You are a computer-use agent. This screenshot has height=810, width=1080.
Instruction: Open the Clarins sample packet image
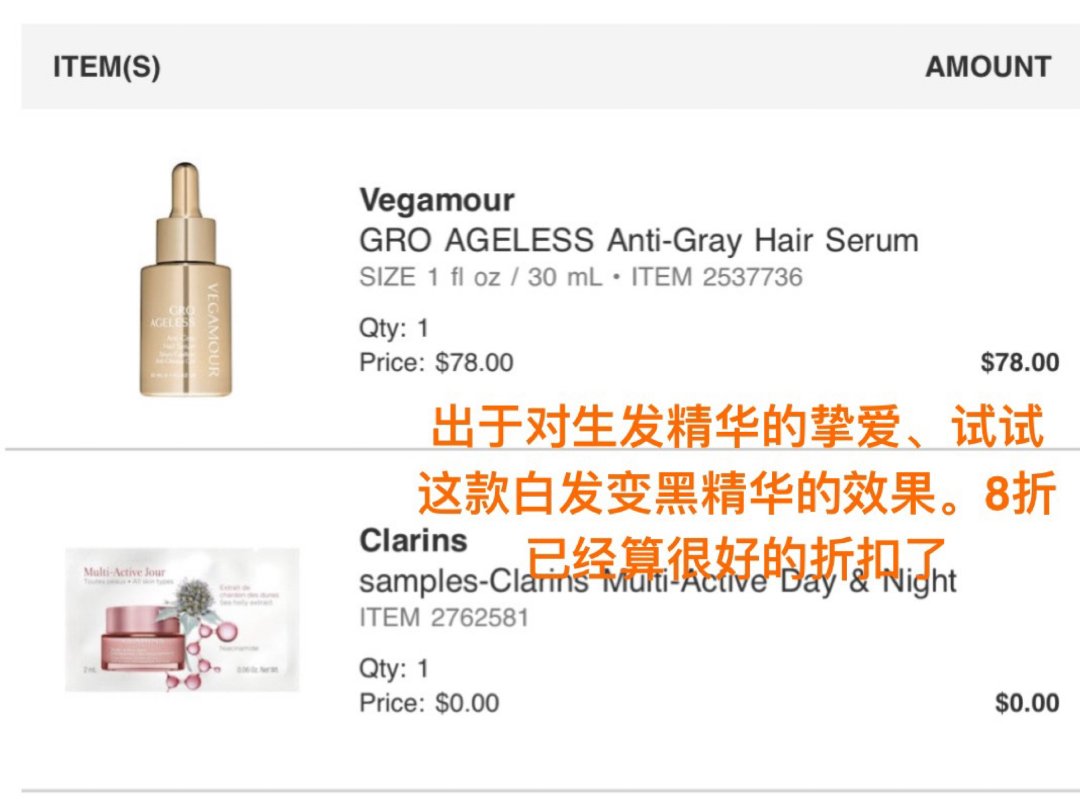coord(183,619)
